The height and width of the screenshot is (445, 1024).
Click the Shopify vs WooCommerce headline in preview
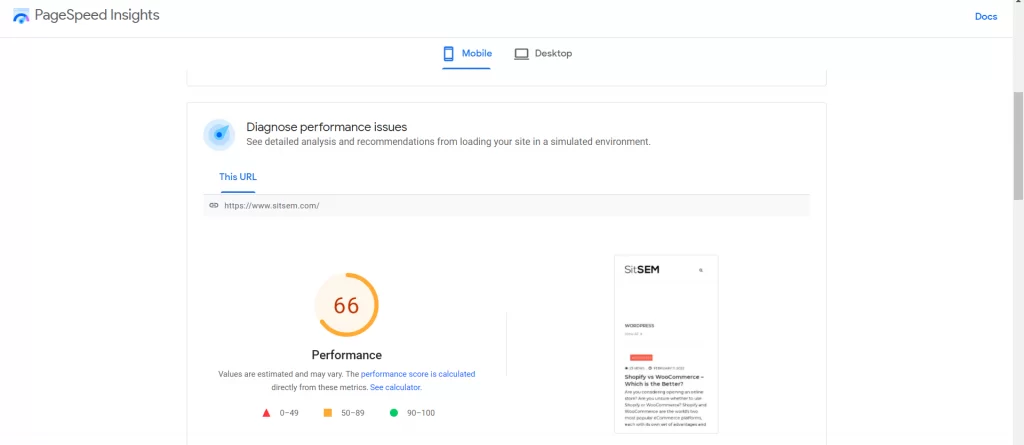coord(665,380)
